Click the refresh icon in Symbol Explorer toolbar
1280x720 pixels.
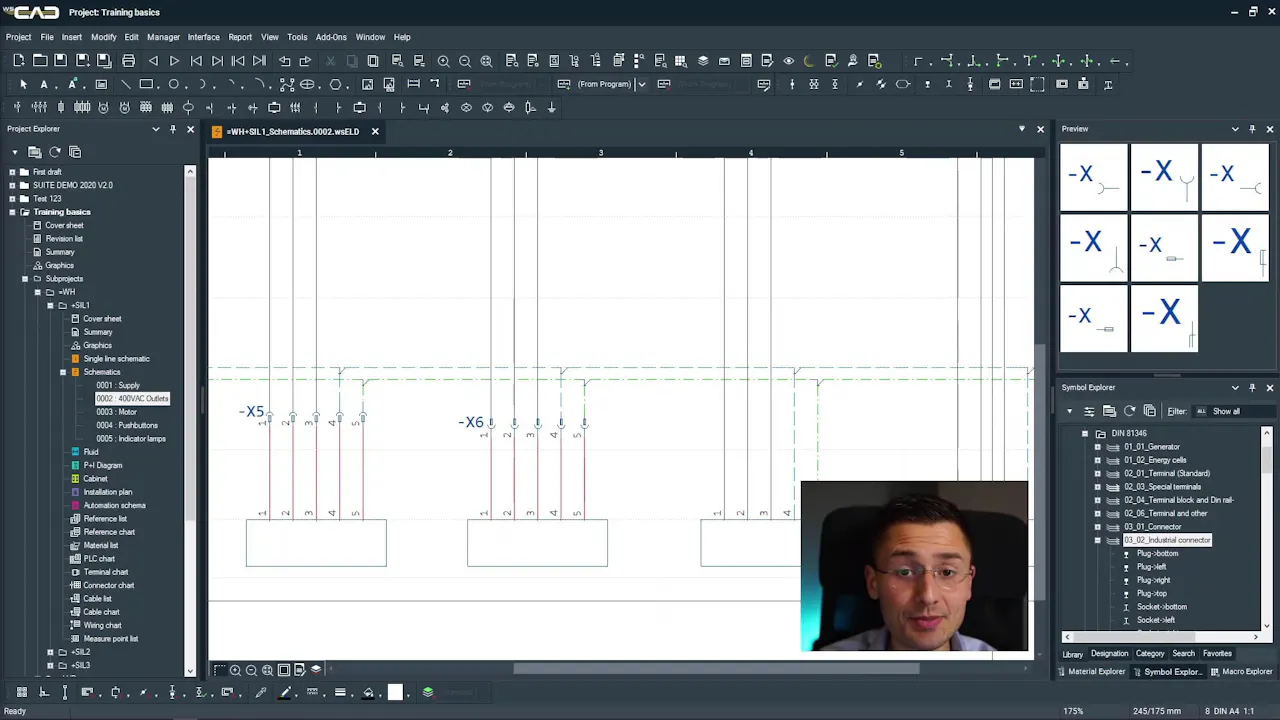pos(1130,411)
